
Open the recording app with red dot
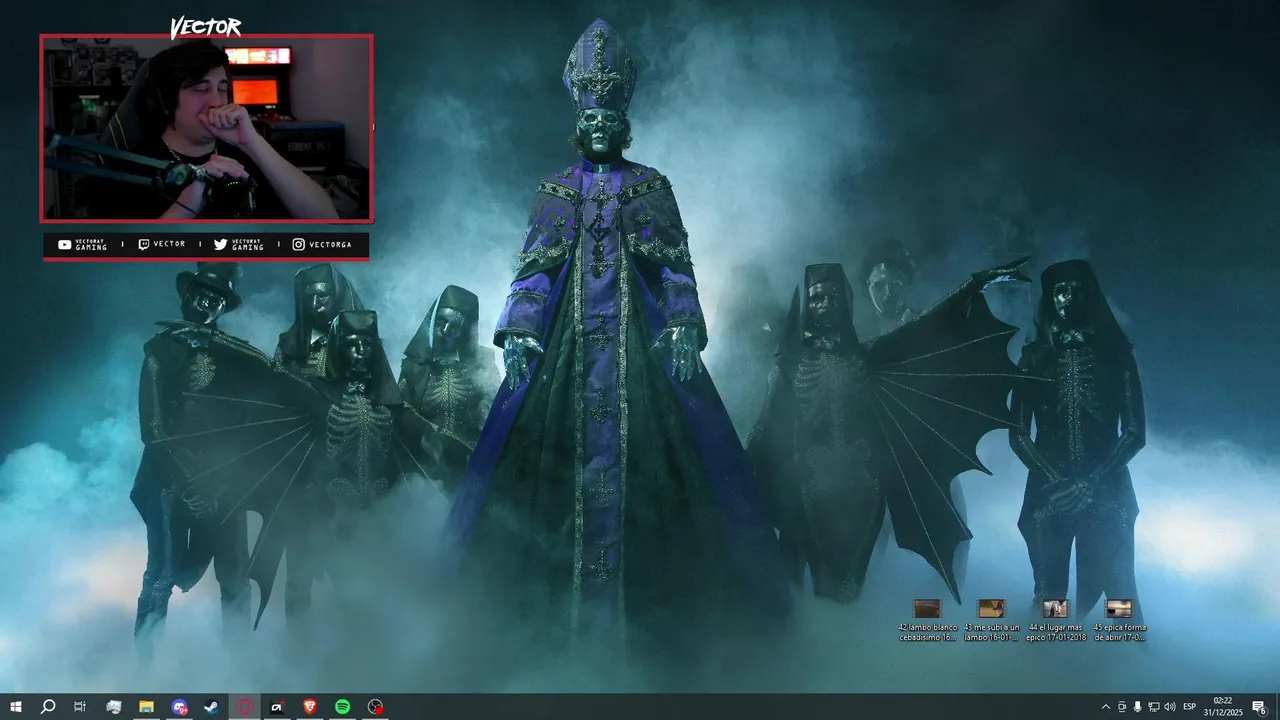click(x=375, y=707)
